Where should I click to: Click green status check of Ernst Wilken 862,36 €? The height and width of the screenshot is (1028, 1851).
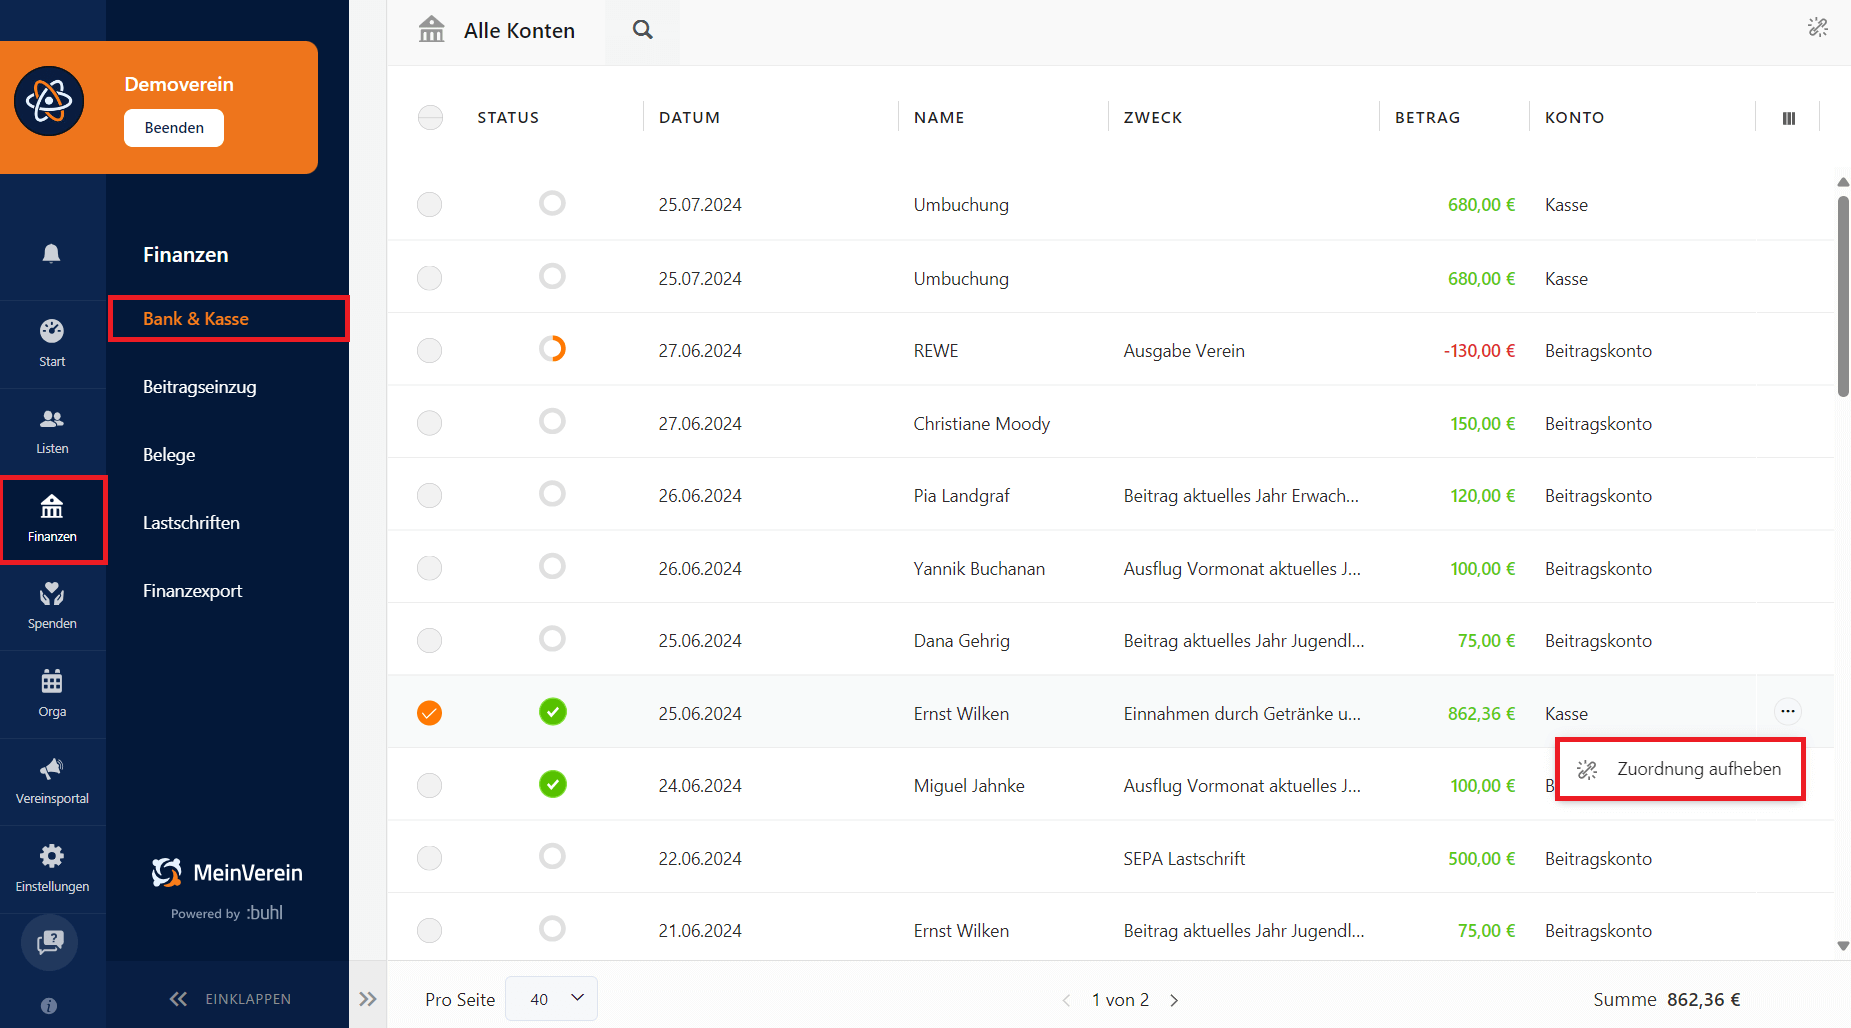[x=553, y=711]
